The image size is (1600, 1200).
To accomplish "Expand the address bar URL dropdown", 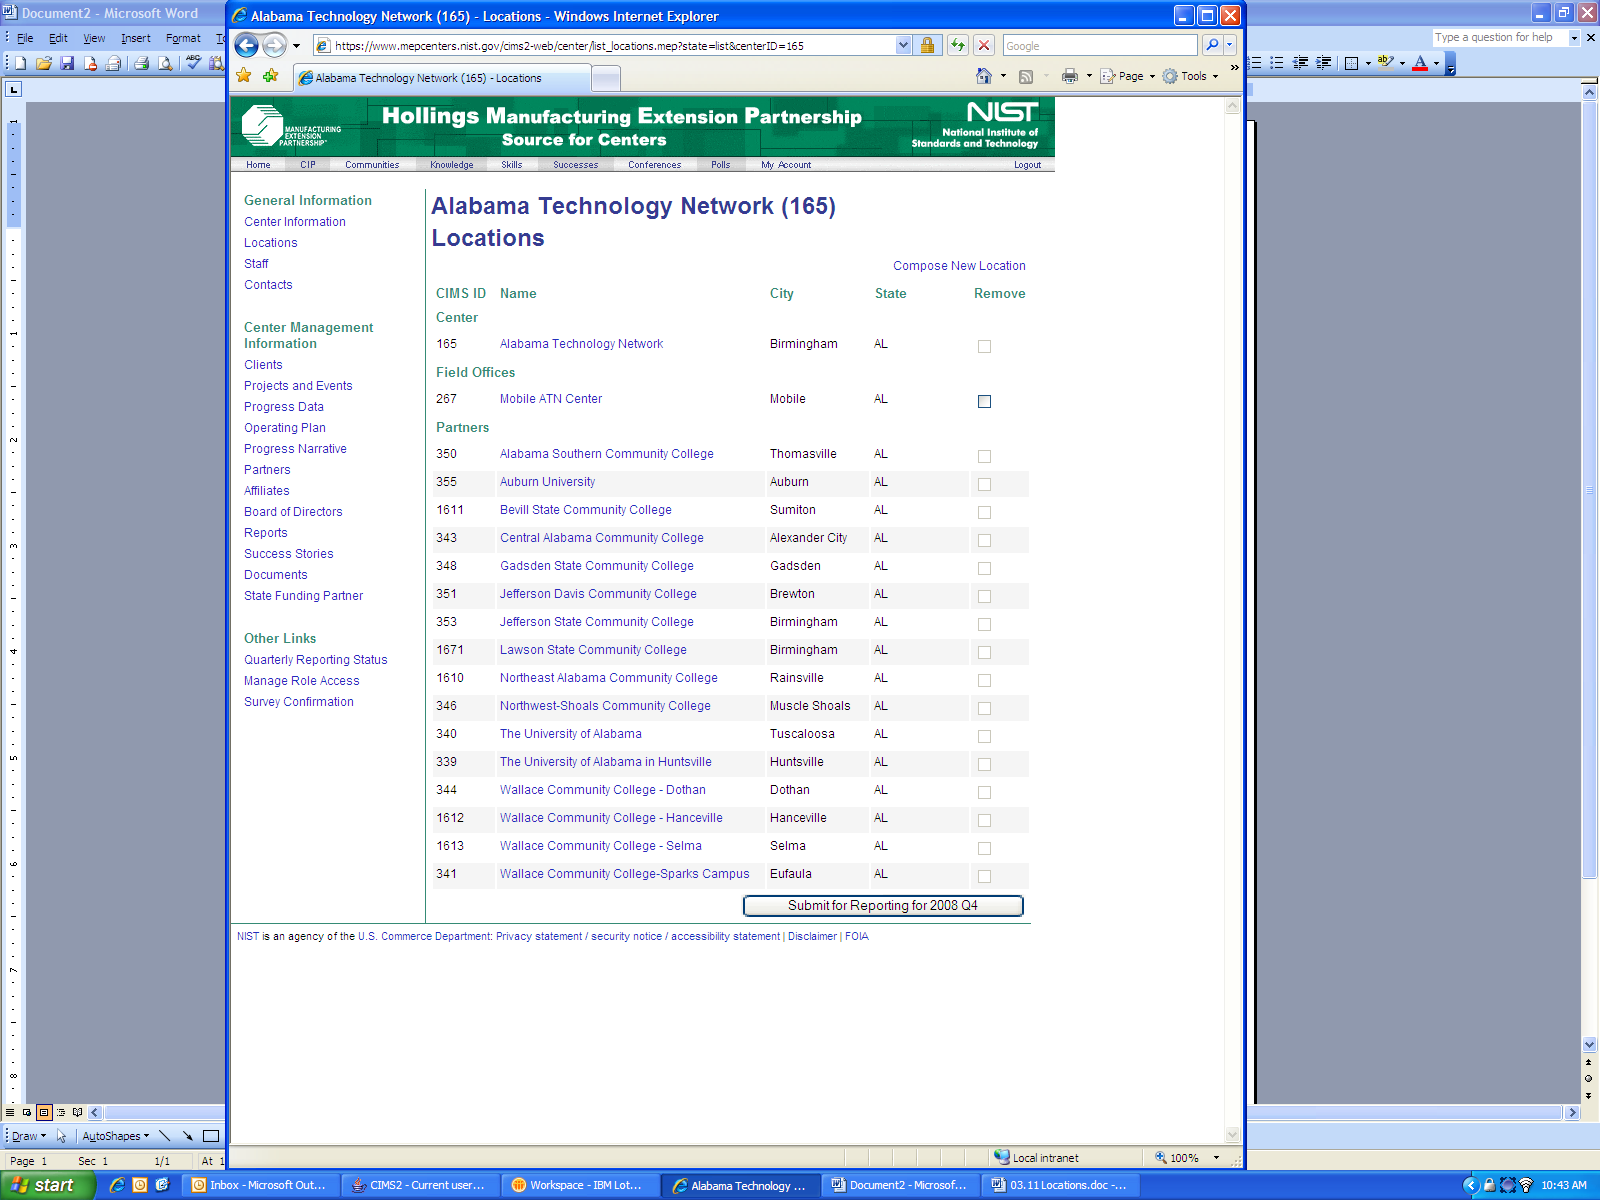I will pyautogui.click(x=903, y=45).
